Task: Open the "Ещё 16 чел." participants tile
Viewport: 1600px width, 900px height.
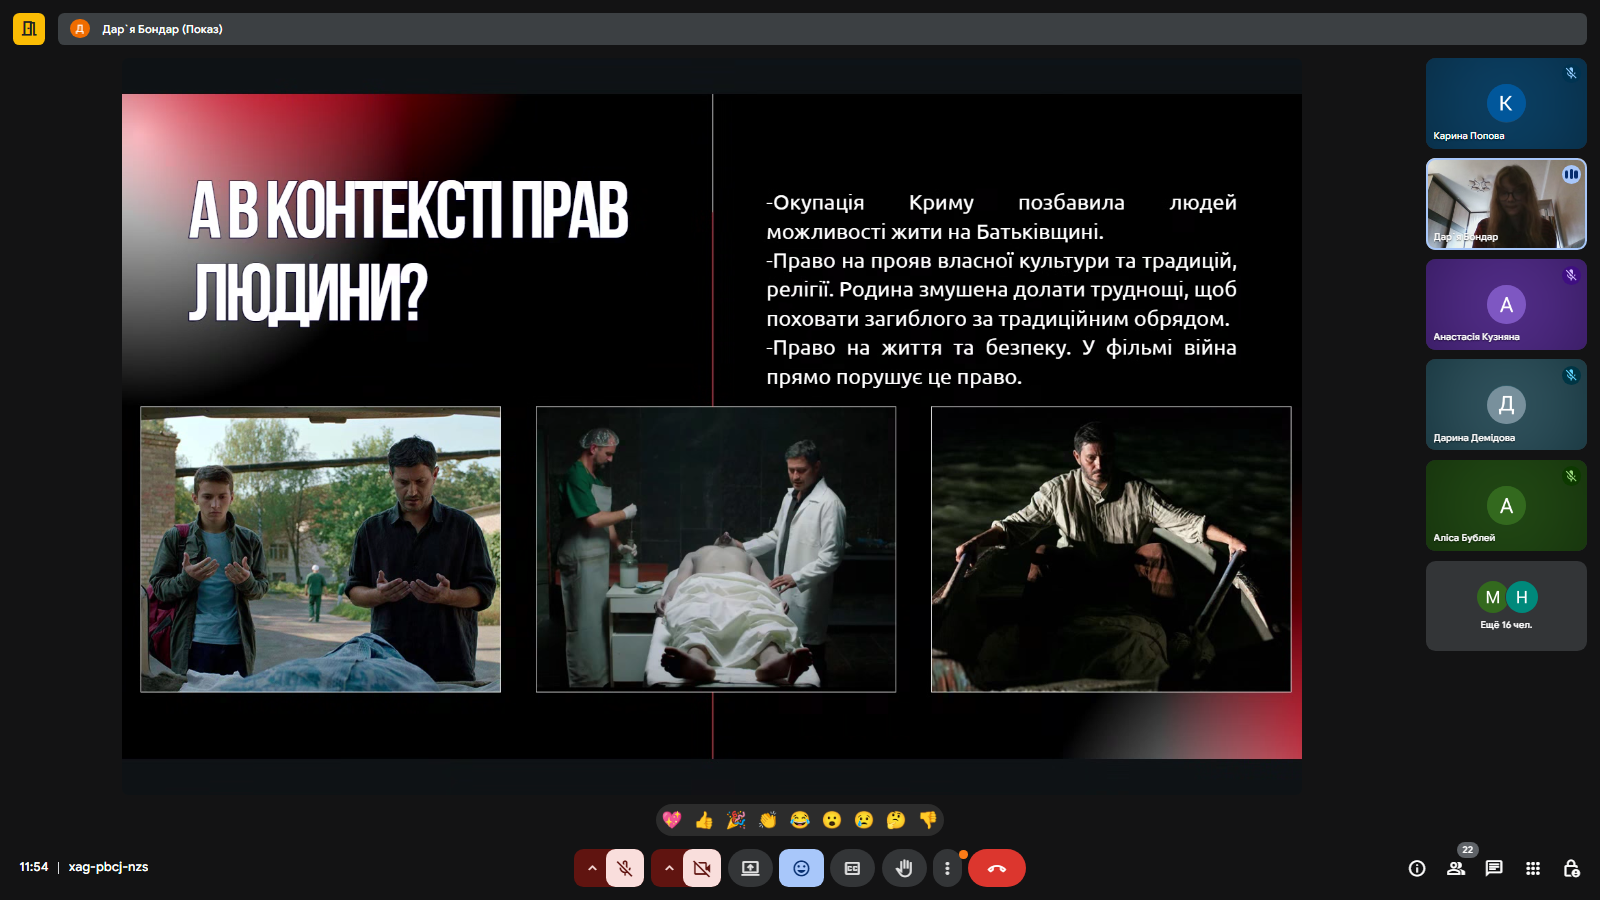Action: (x=1506, y=606)
